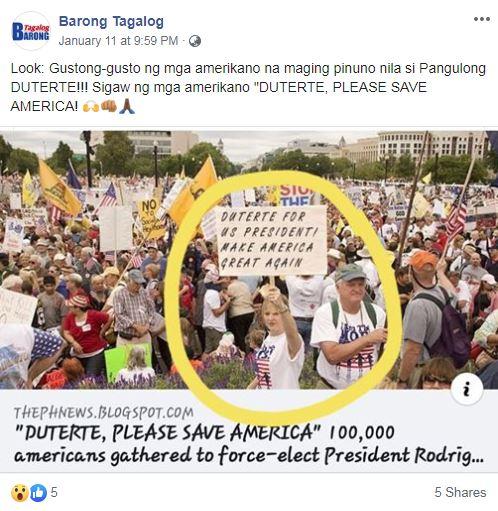Click the post caption text starting 'Look: Gustong-gusto'

(248, 87)
